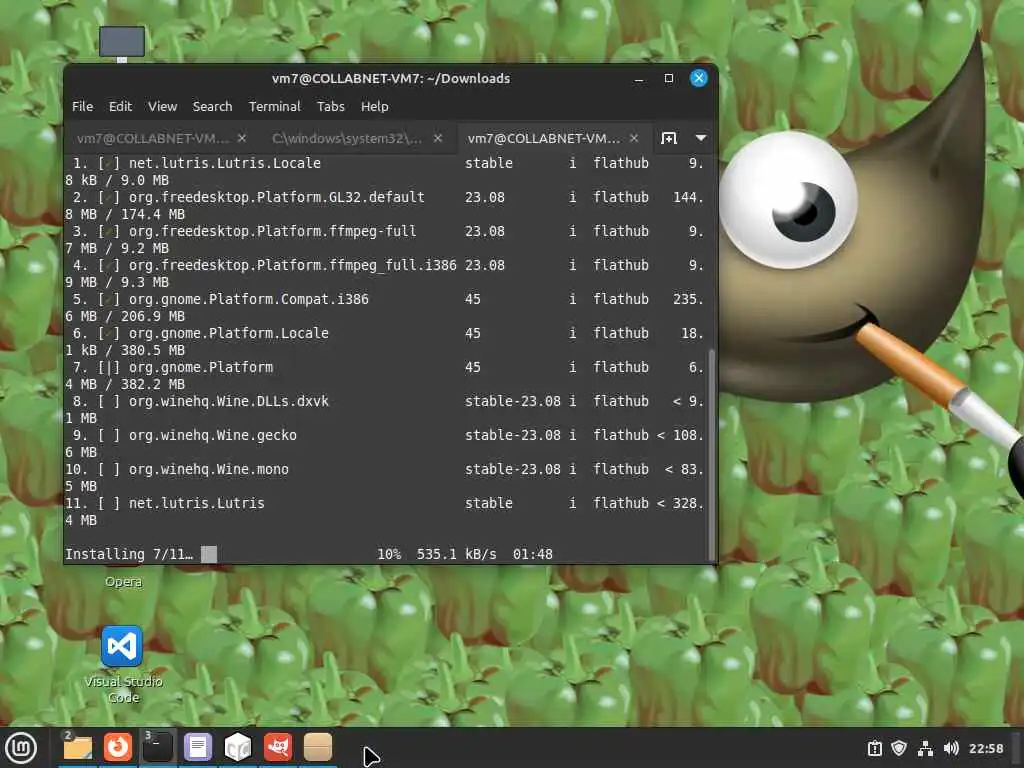Switch to the Terminal taskbar icon
Image resolution: width=1024 pixels, height=768 pixels.
(x=158, y=747)
